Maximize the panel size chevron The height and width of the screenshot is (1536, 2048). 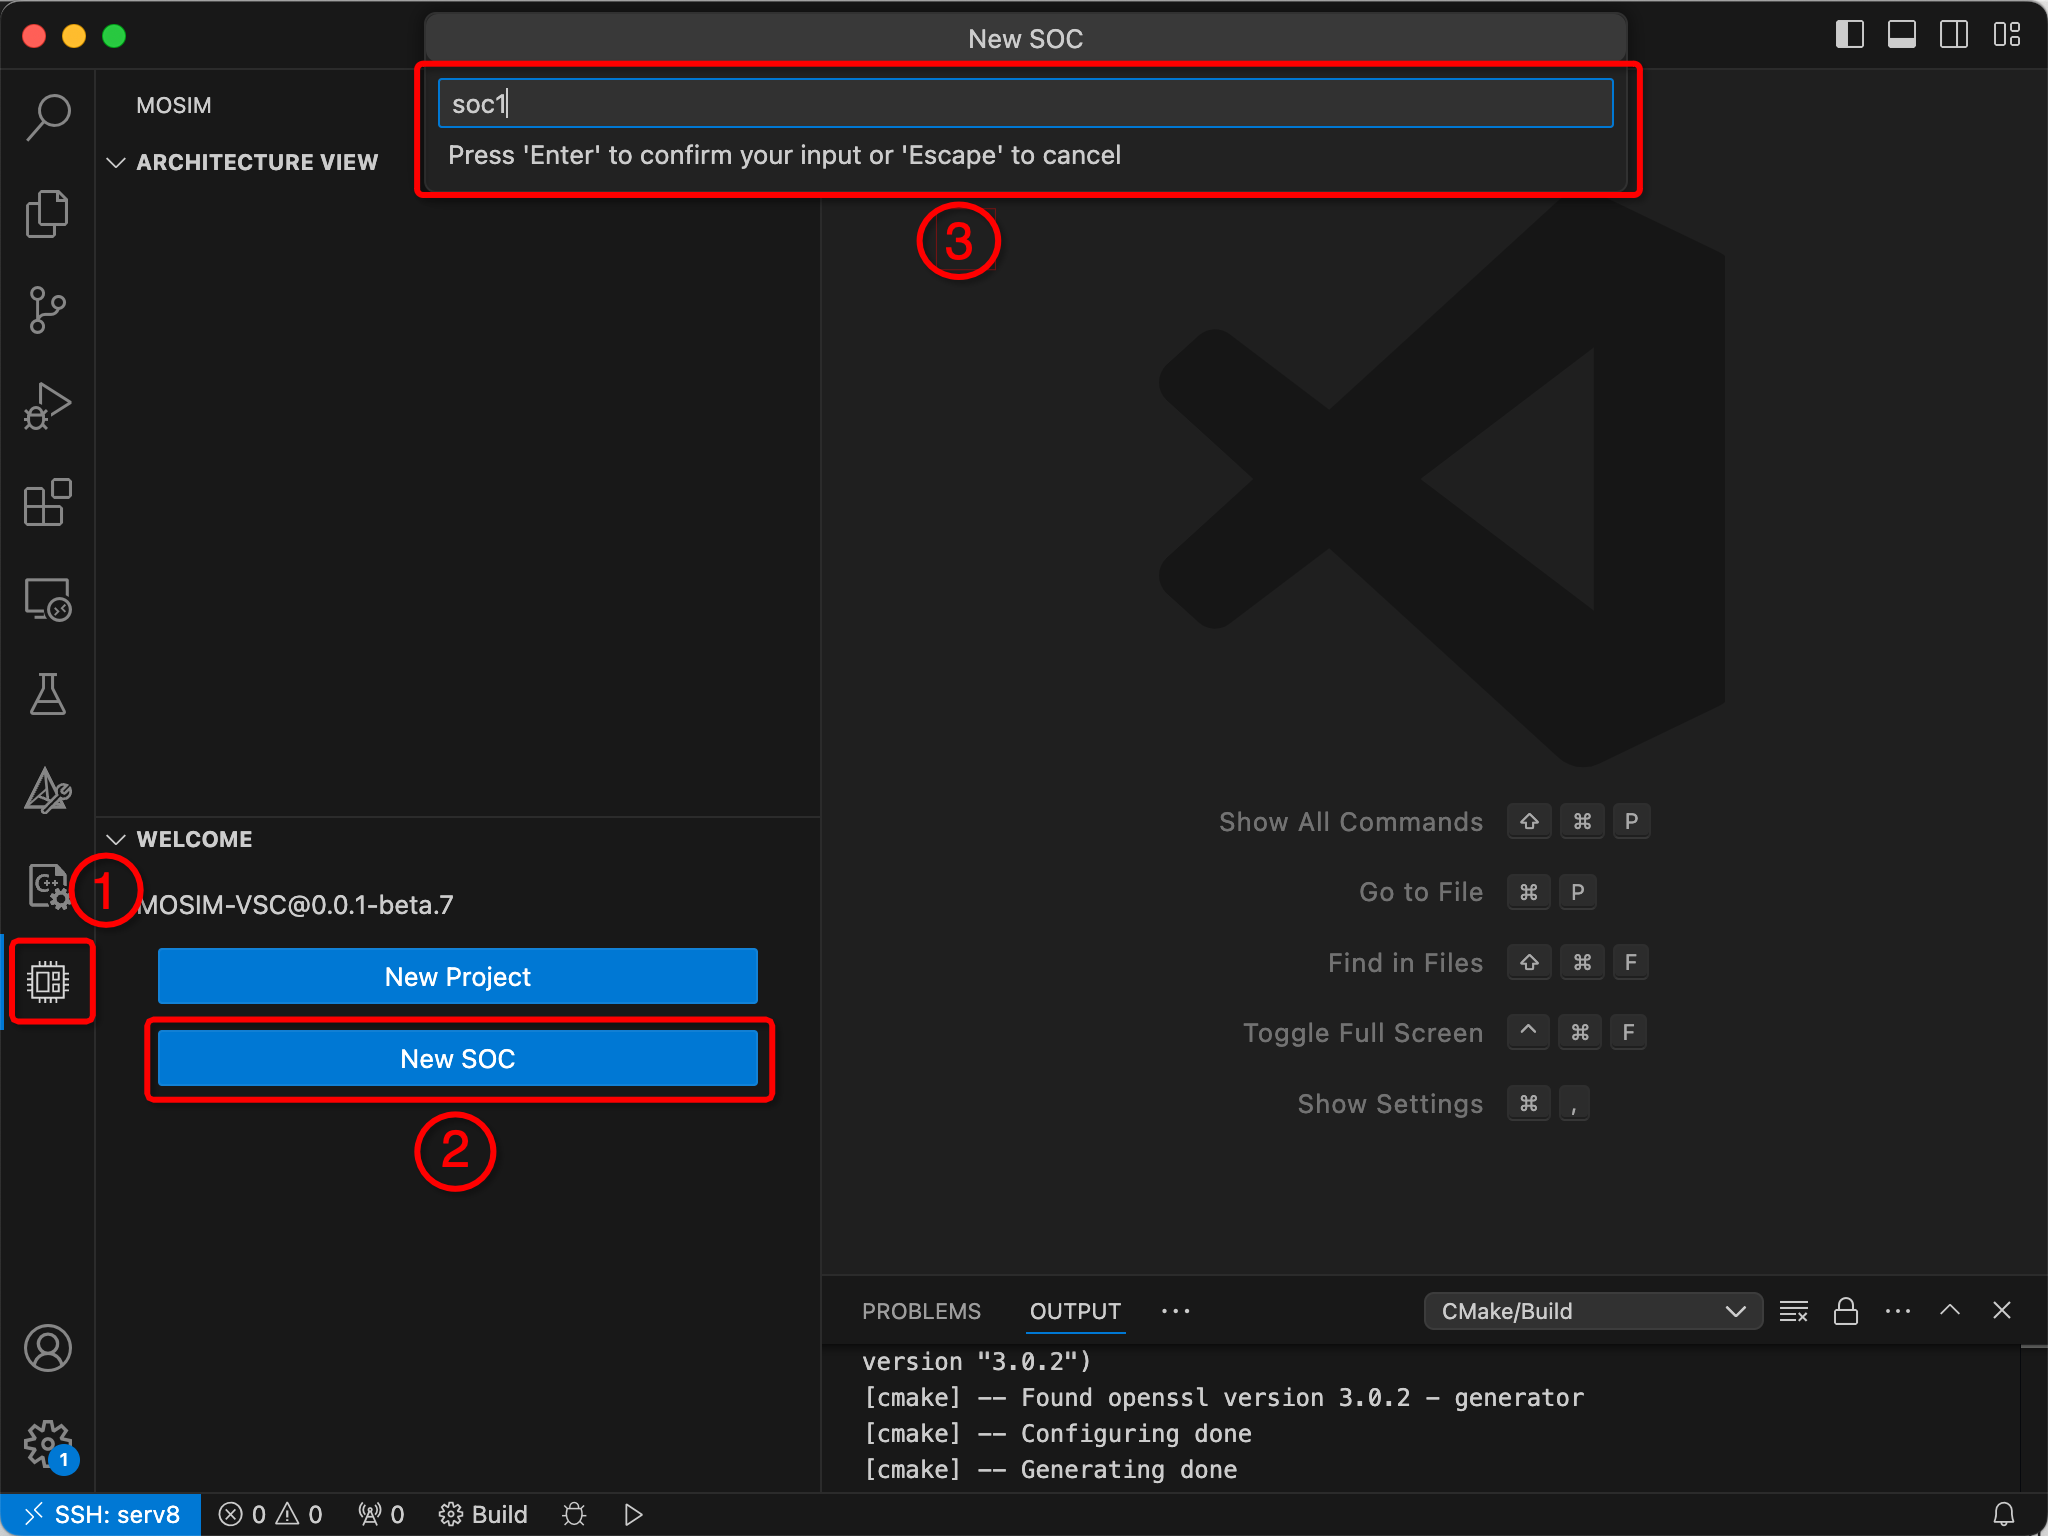click(1950, 1310)
